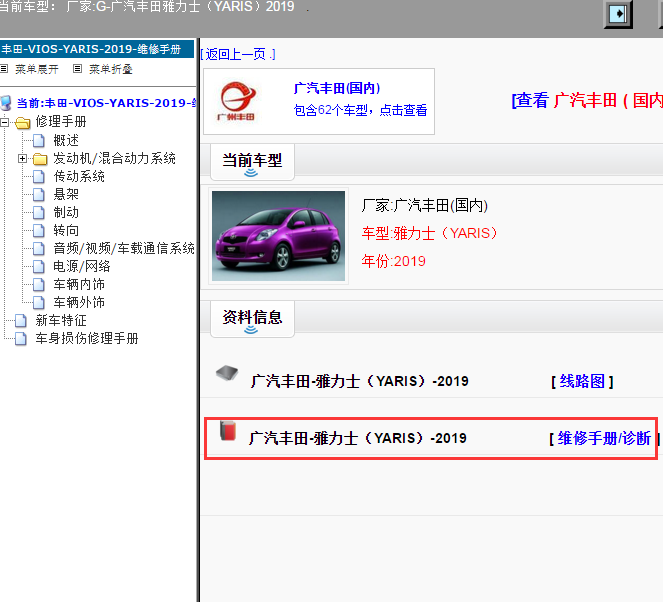Click the 查看 广汽丰田 link at right
Image resolution: width=663 pixels, height=602 pixels.
coord(587,101)
